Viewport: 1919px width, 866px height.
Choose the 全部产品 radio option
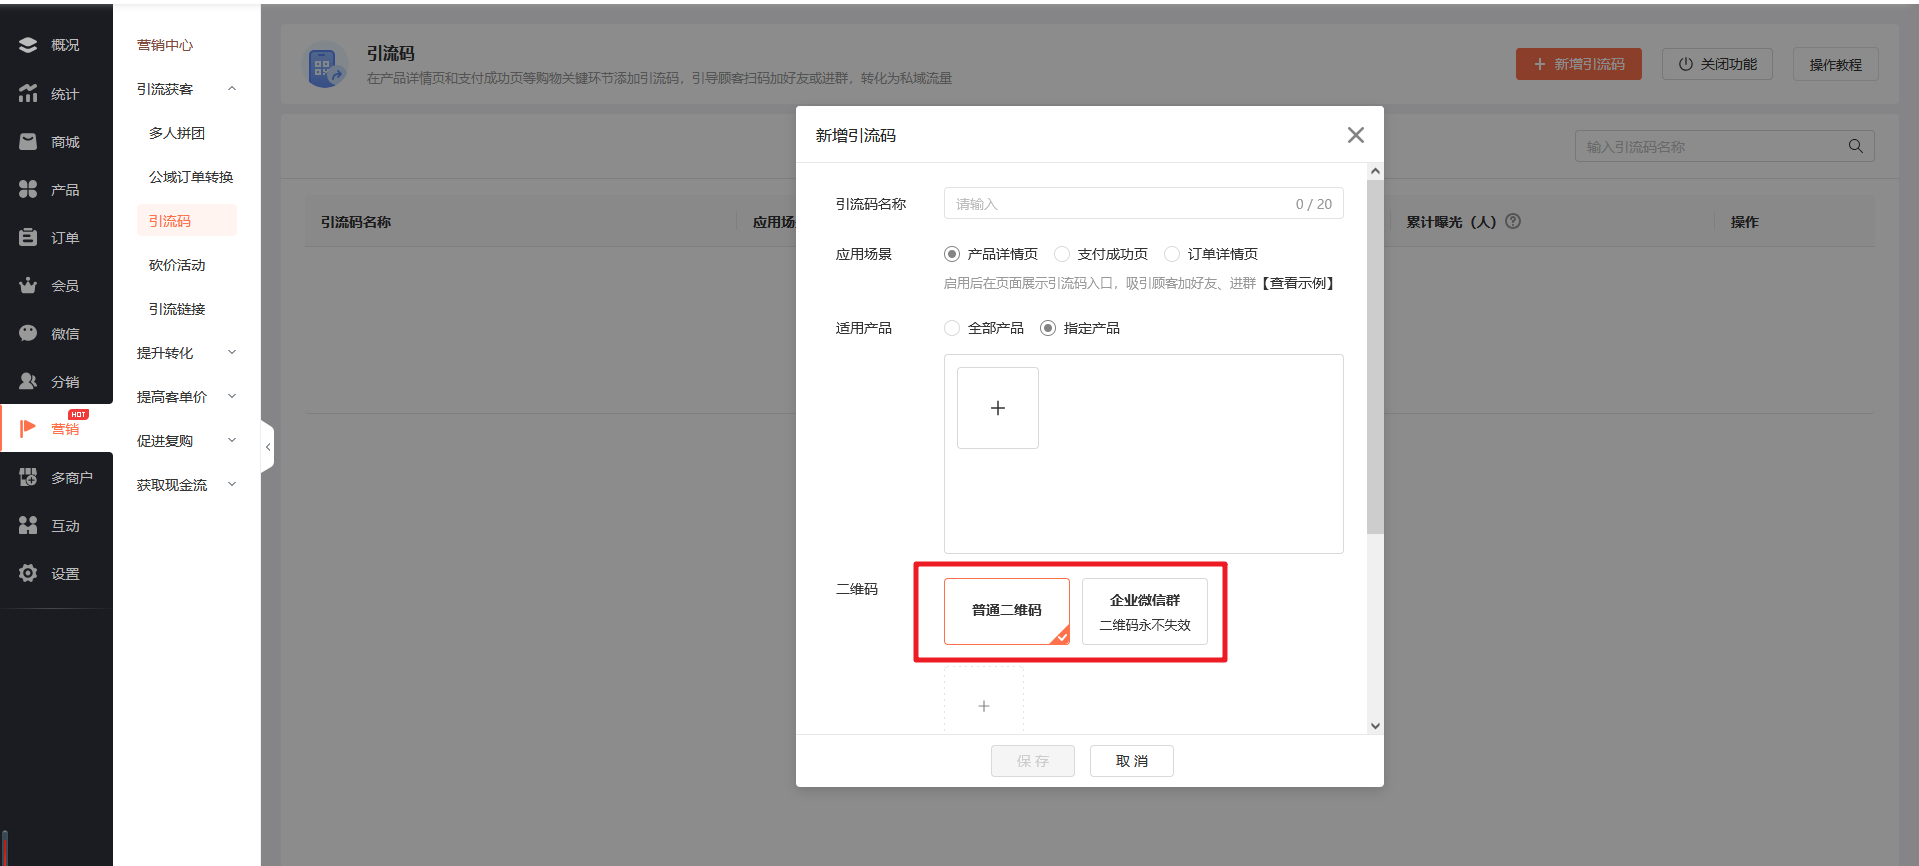click(x=952, y=328)
